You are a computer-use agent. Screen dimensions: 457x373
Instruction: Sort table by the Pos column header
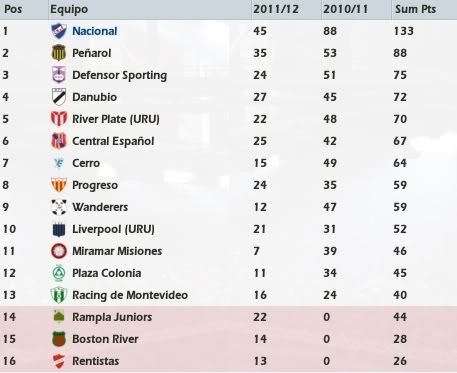[13, 9]
